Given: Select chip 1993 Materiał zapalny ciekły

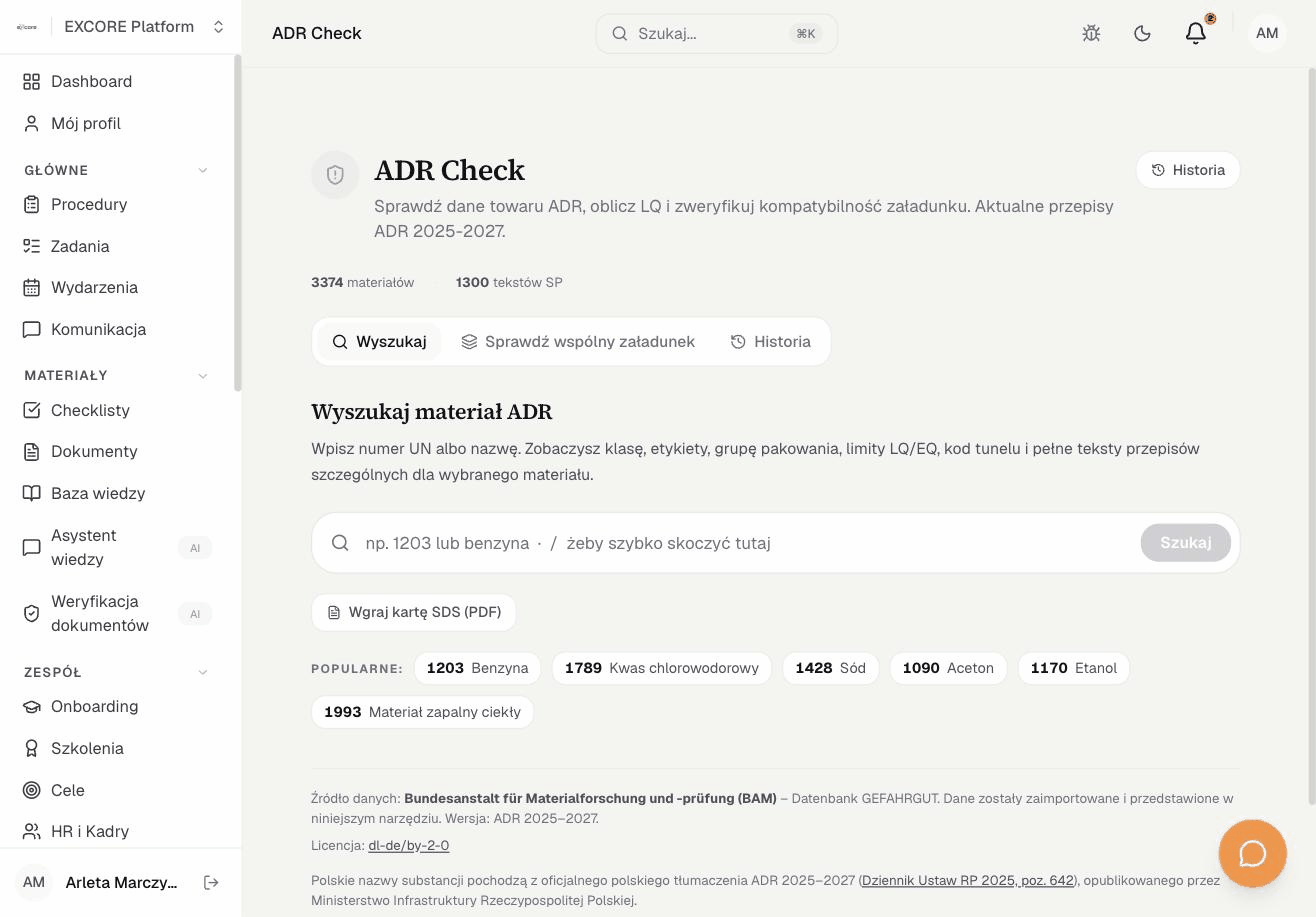Looking at the screenshot, I should pyautogui.click(x=422, y=712).
